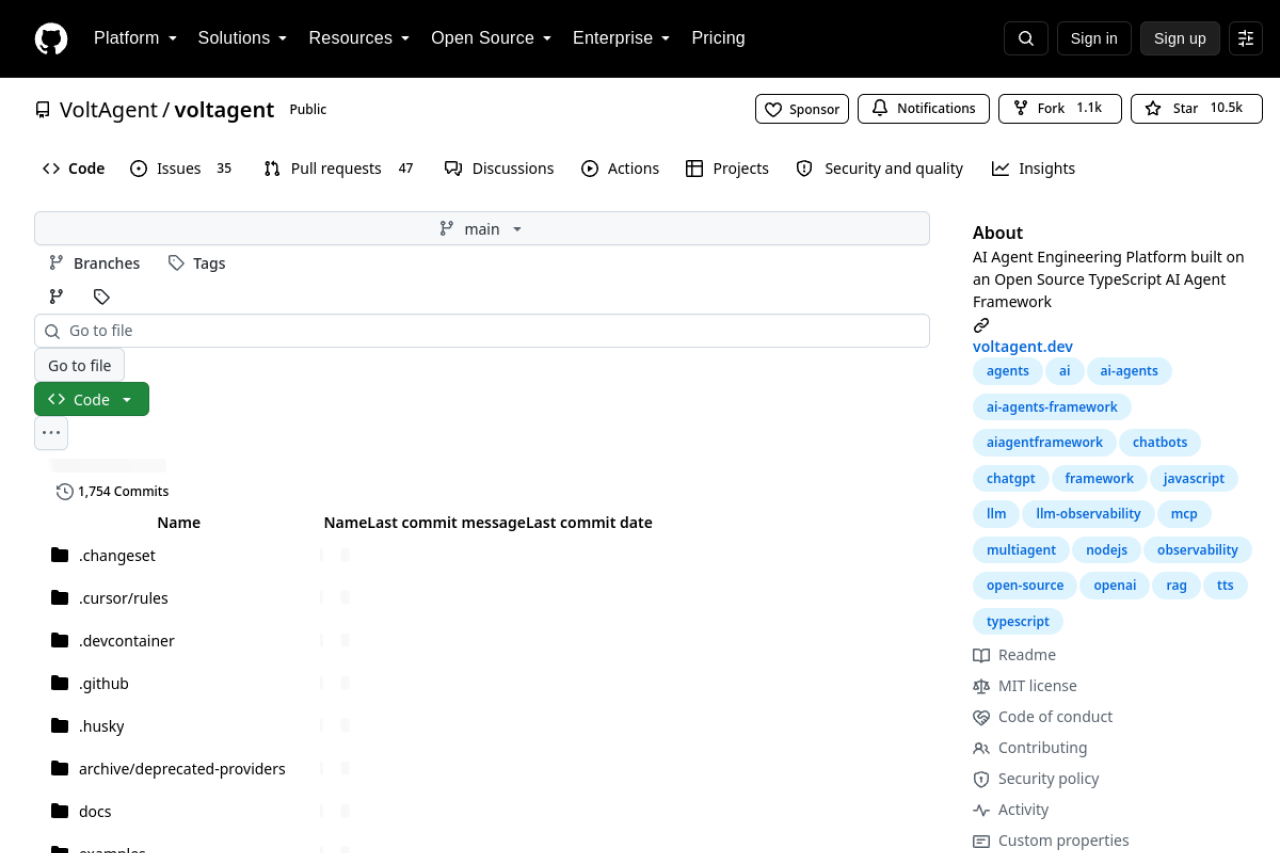Screen dimensions: 1280x853
Task: Open the search magnifier icon in header
Action: (x=1026, y=38)
